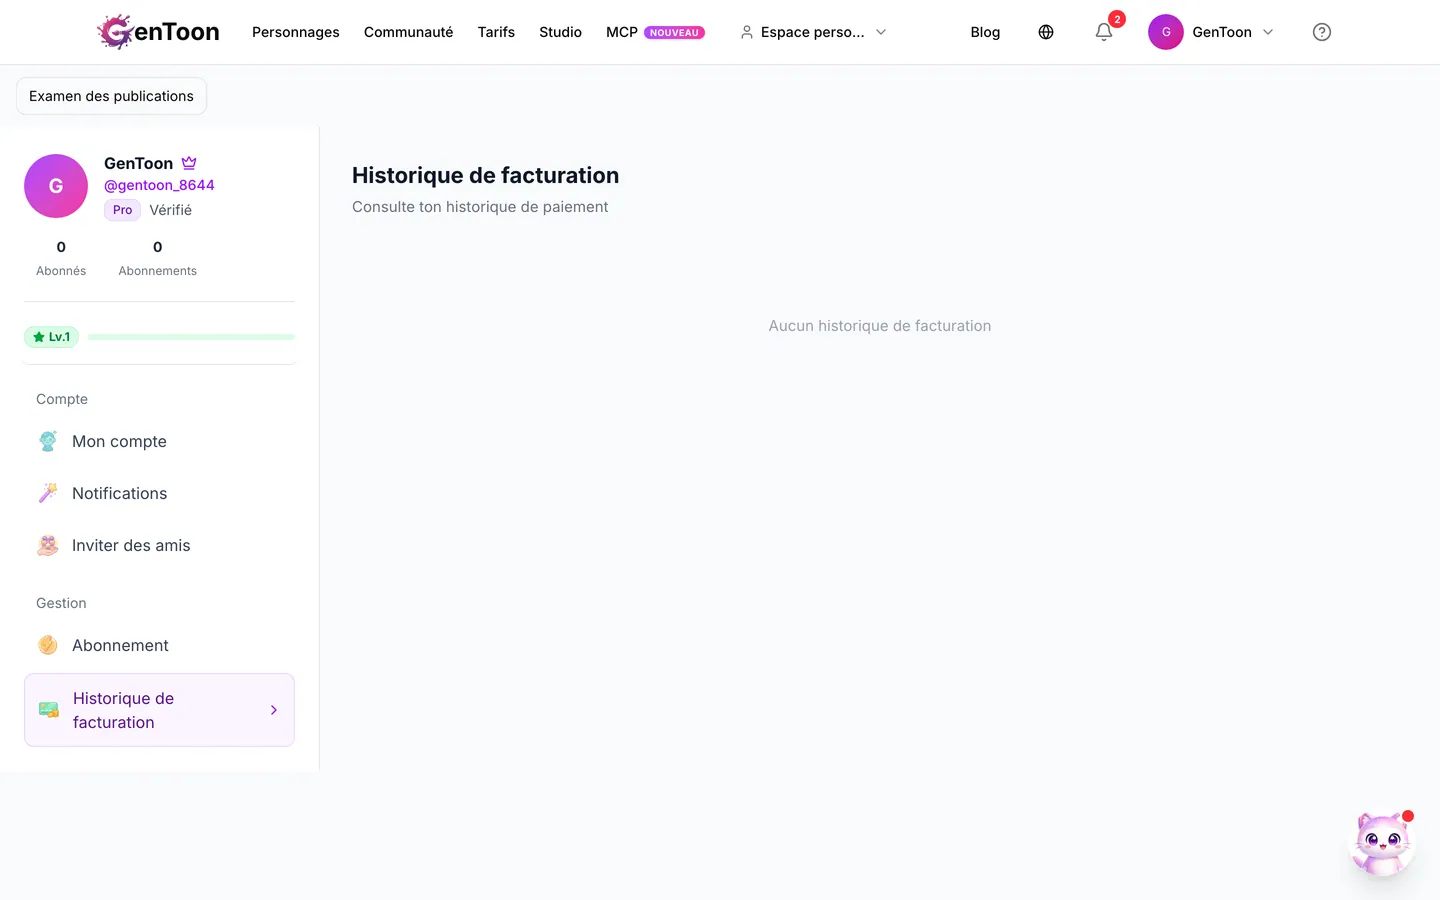1440x900 pixels.
Task: Select Historique de facturation entry
Action: [x=159, y=710]
